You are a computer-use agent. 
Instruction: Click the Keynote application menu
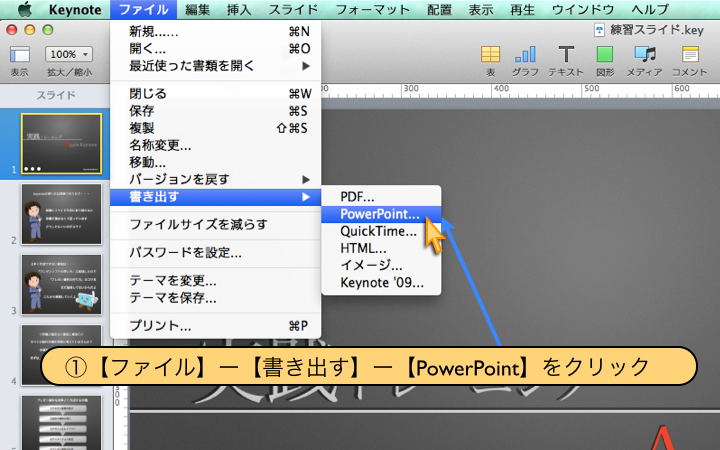pyautogui.click(x=75, y=10)
